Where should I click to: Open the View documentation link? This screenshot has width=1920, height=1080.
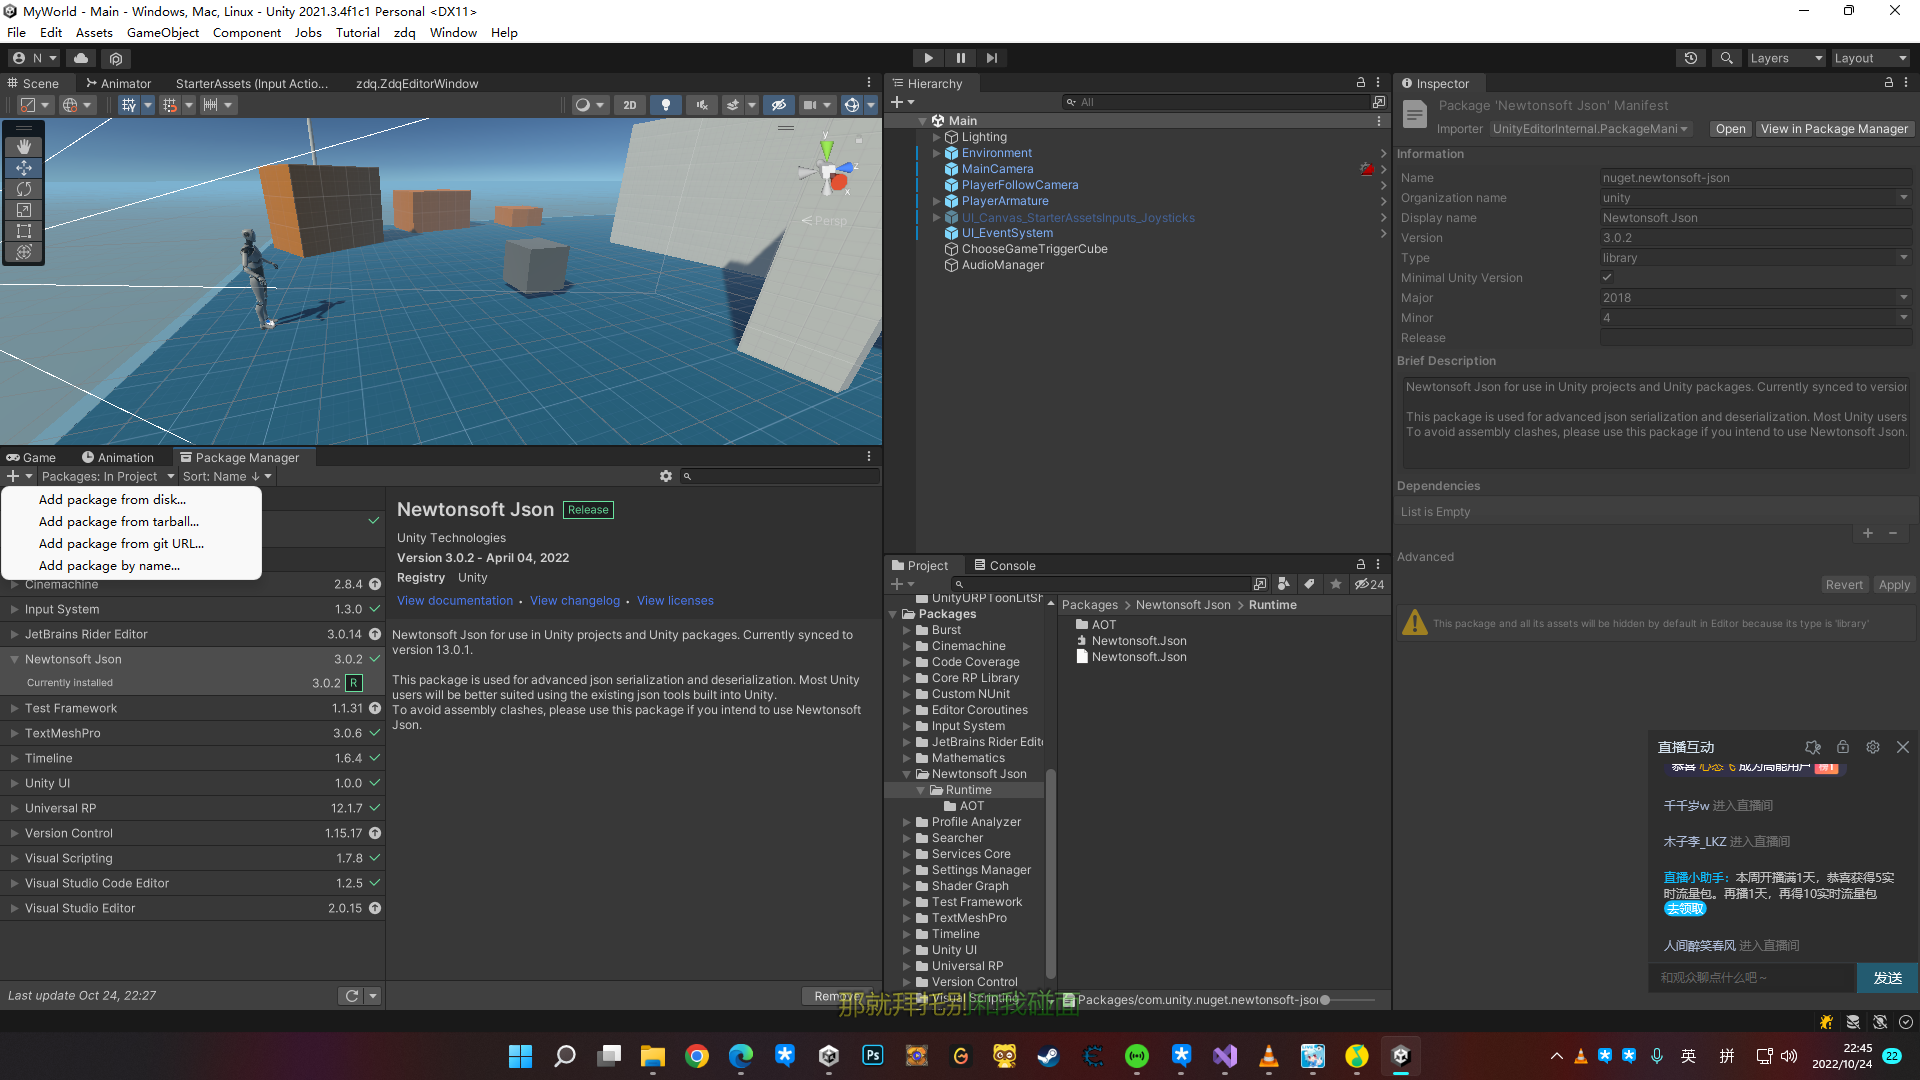pos(455,600)
